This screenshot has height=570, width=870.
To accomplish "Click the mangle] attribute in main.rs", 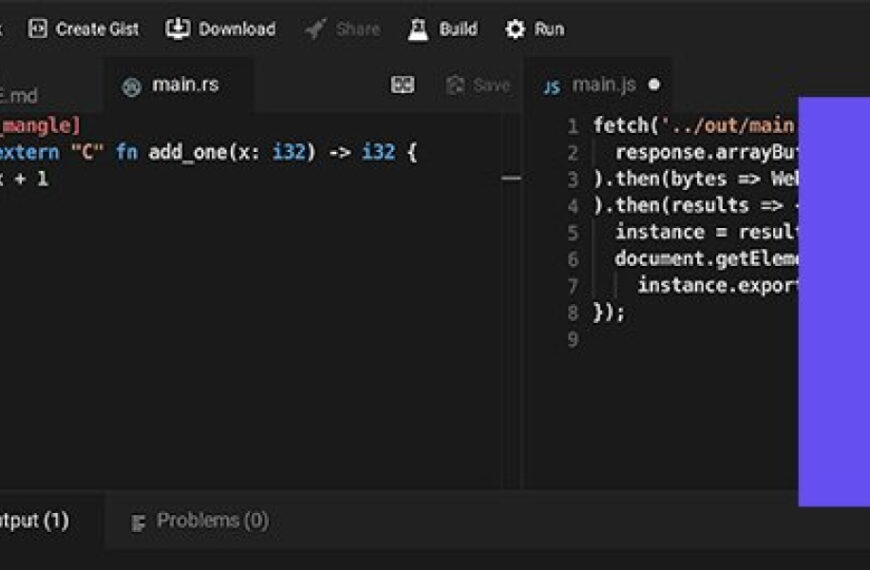I will click(40, 125).
